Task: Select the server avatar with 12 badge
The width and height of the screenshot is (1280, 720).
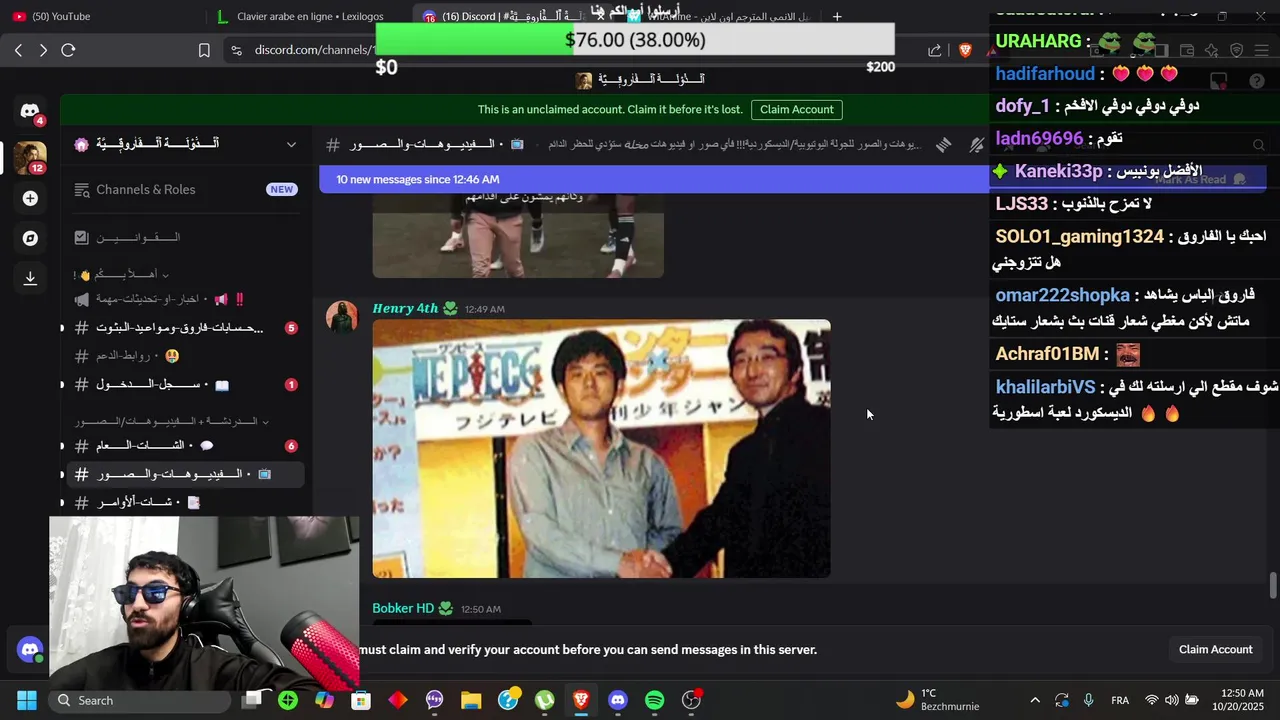Action: pyautogui.click(x=30, y=158)
